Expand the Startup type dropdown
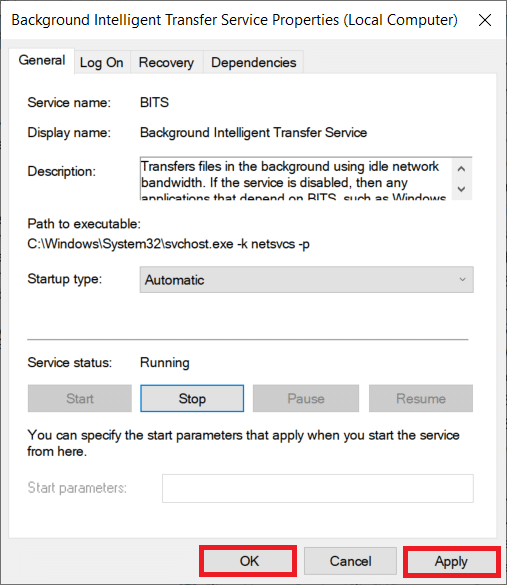The width and height of the screenshot is (507, 585). [x=307, y=280]
